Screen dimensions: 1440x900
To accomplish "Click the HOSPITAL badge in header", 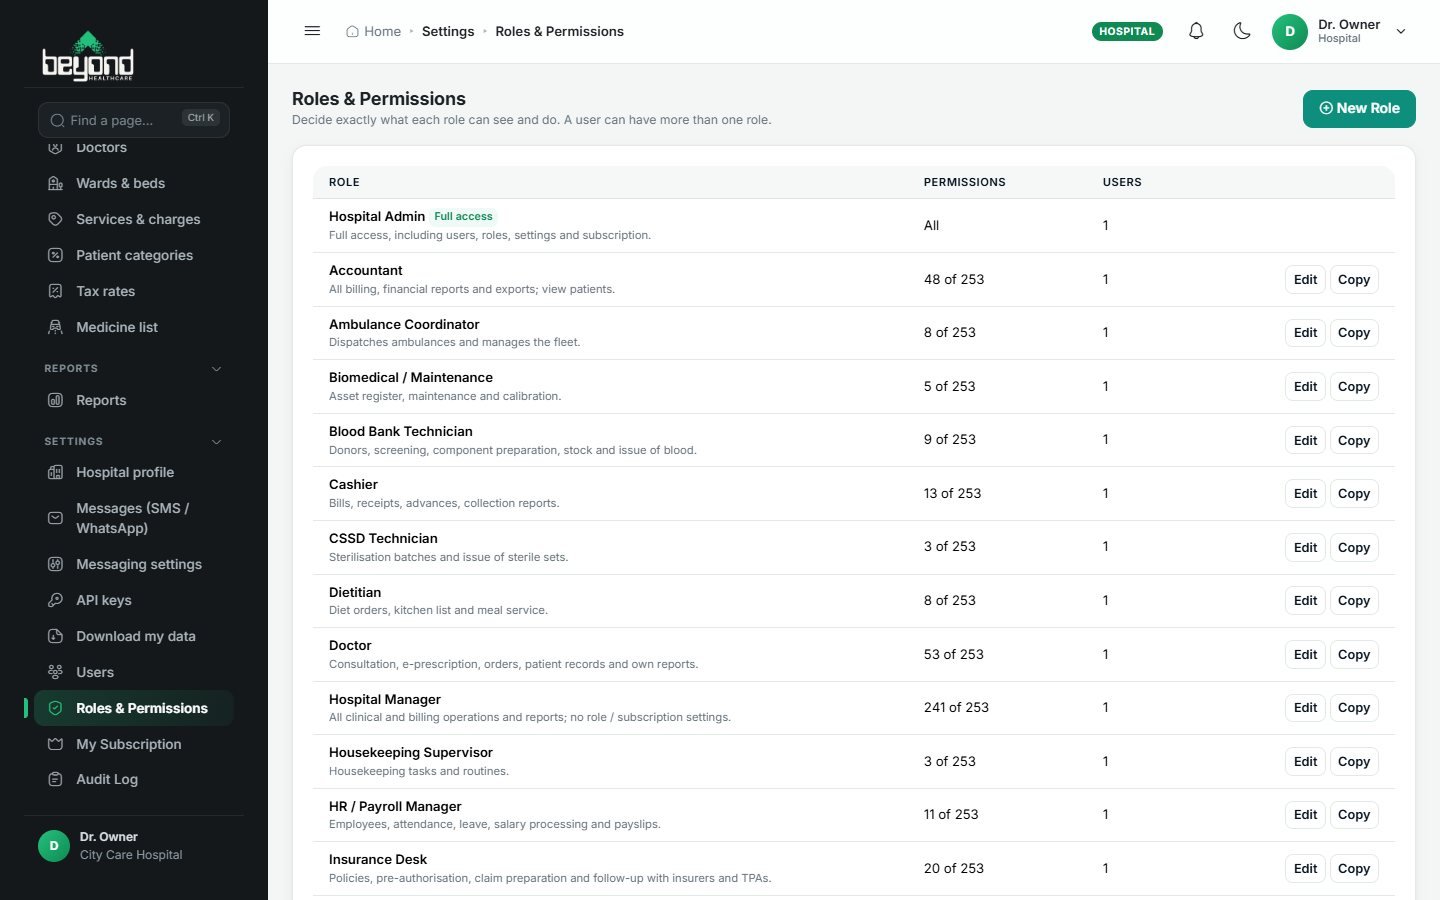I will tap(1127, 31).
